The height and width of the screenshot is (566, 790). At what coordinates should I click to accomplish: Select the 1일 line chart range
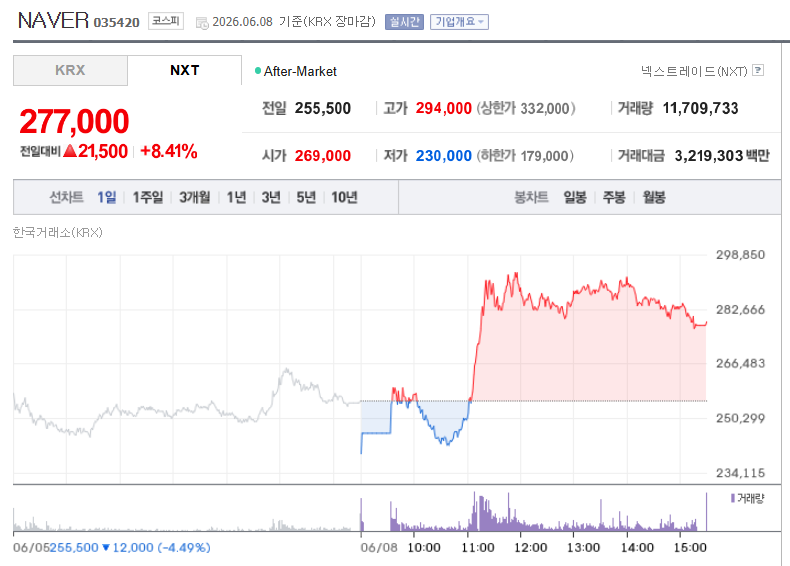[107, 197]
